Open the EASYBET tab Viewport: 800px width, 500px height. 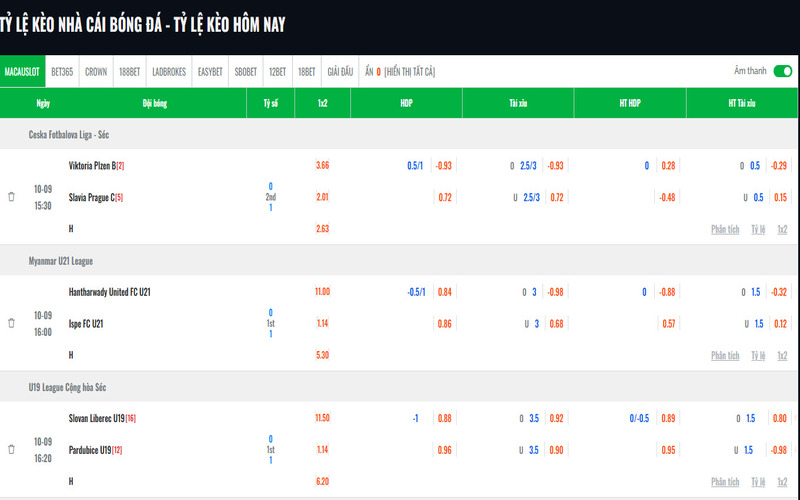coord(210,72)
